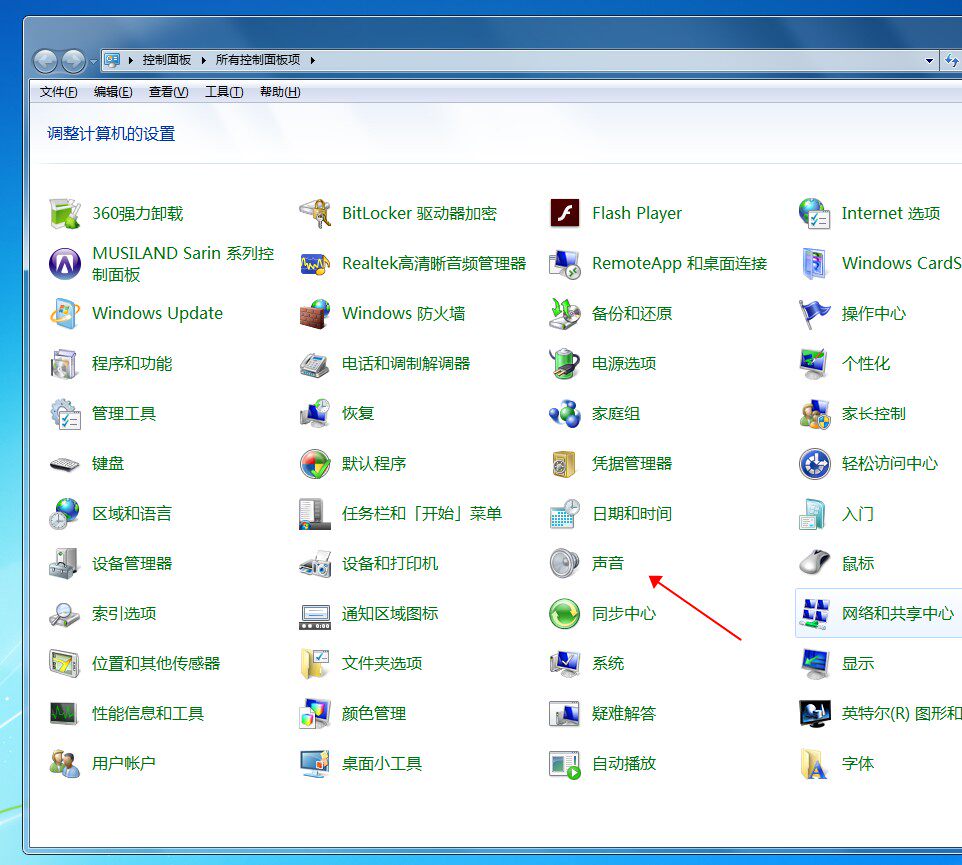
Task: Click the Internet 选项 globe icon
Action: point(814,213)
